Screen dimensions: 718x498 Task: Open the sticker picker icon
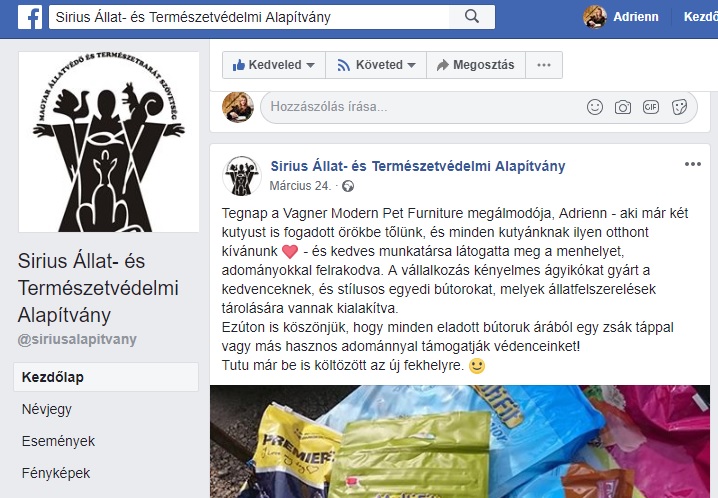(679, 107)
